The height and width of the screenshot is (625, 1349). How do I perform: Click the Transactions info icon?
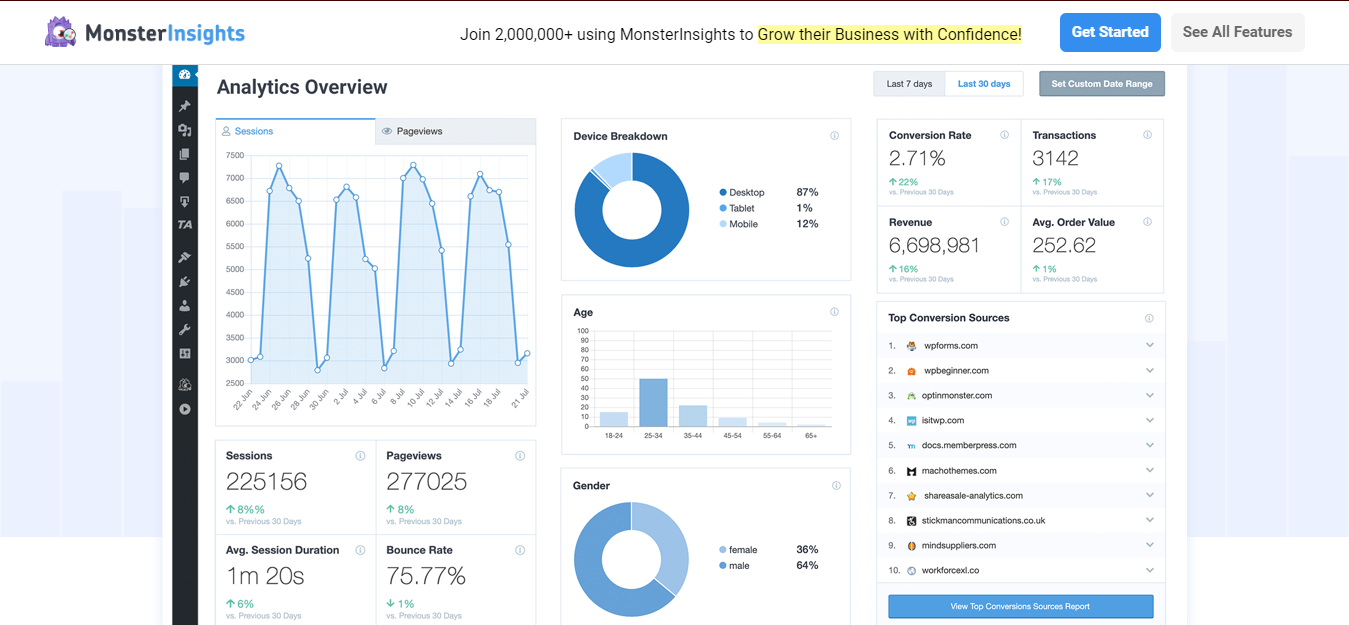[1147, 135]
